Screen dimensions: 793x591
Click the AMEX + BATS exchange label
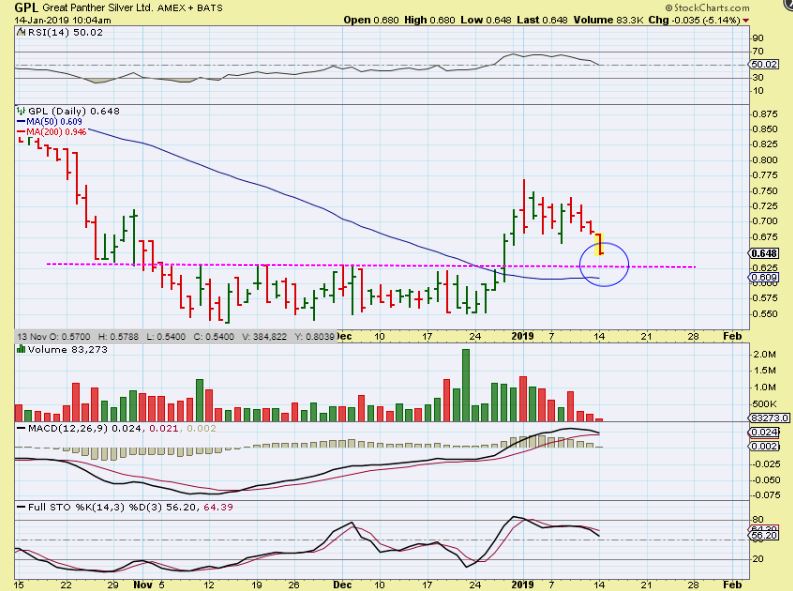[190, 8]
